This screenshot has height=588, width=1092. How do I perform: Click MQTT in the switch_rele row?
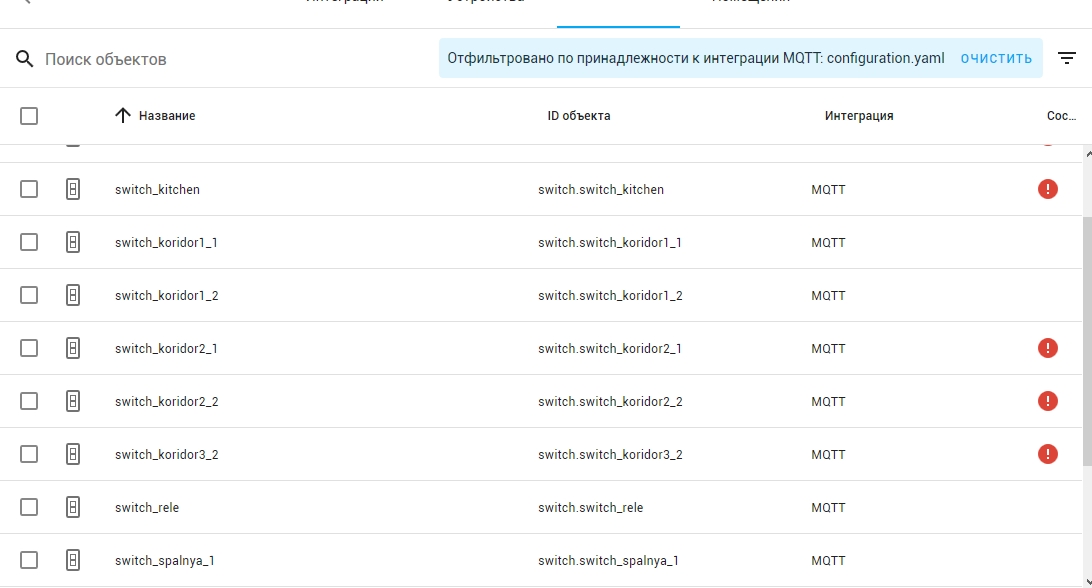tap(828, 507)
